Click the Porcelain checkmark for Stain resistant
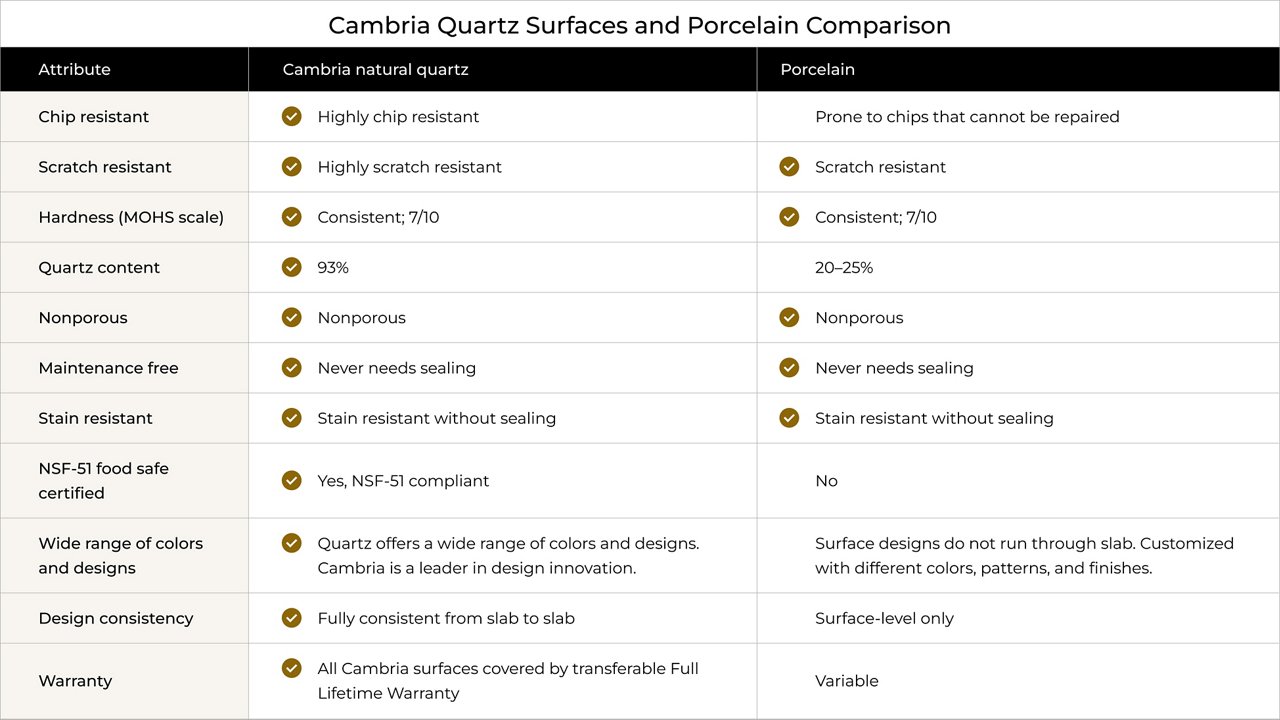Screen dimensions: 1280x720 789,417
